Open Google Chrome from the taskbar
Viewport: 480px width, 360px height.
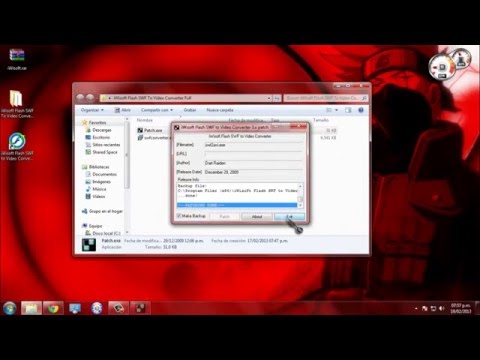(53, 308)
